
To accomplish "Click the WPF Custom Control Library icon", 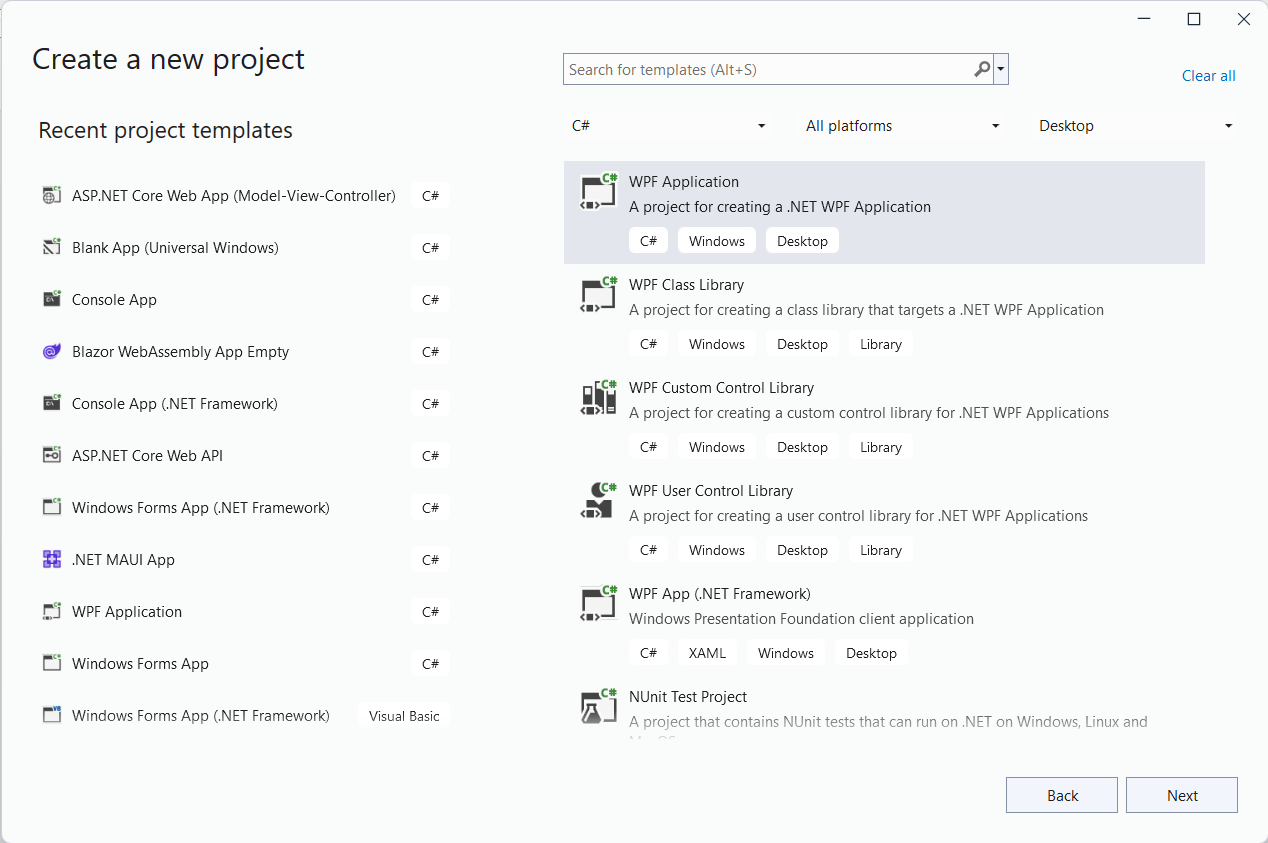I will coord(599,397).
